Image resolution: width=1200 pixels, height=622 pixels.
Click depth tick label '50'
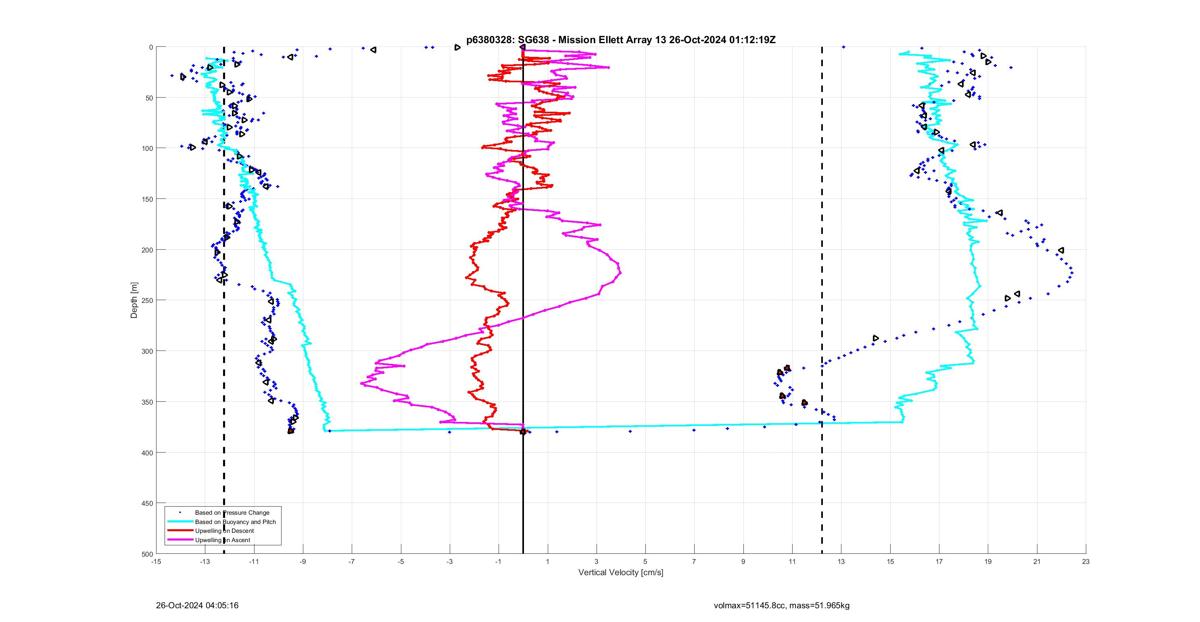(148, 98)
